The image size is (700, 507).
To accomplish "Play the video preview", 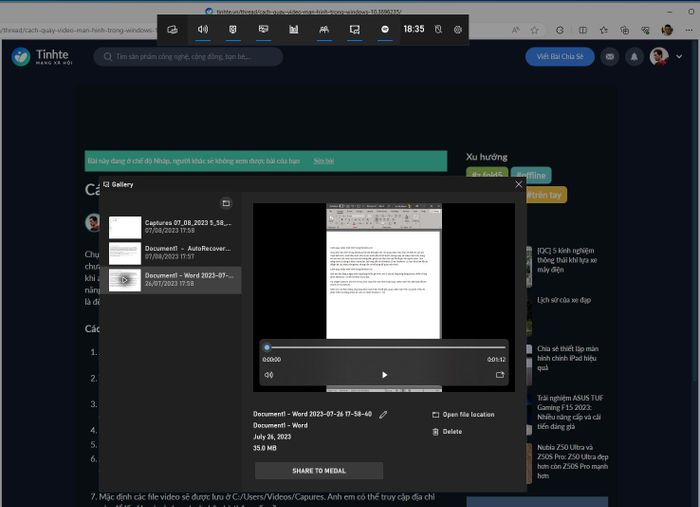I will [384, 375].
